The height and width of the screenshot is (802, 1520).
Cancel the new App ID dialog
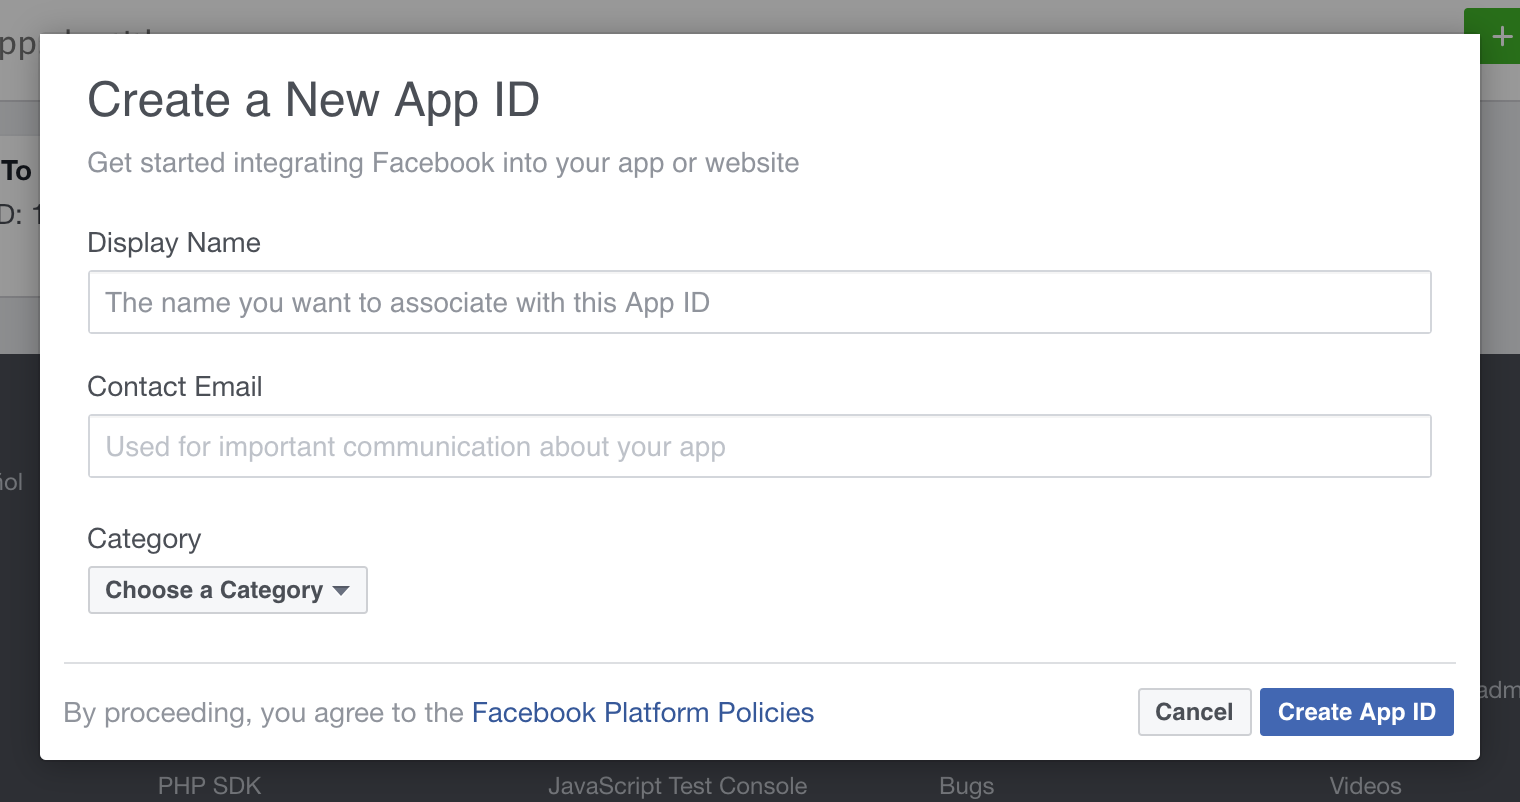1194,711
